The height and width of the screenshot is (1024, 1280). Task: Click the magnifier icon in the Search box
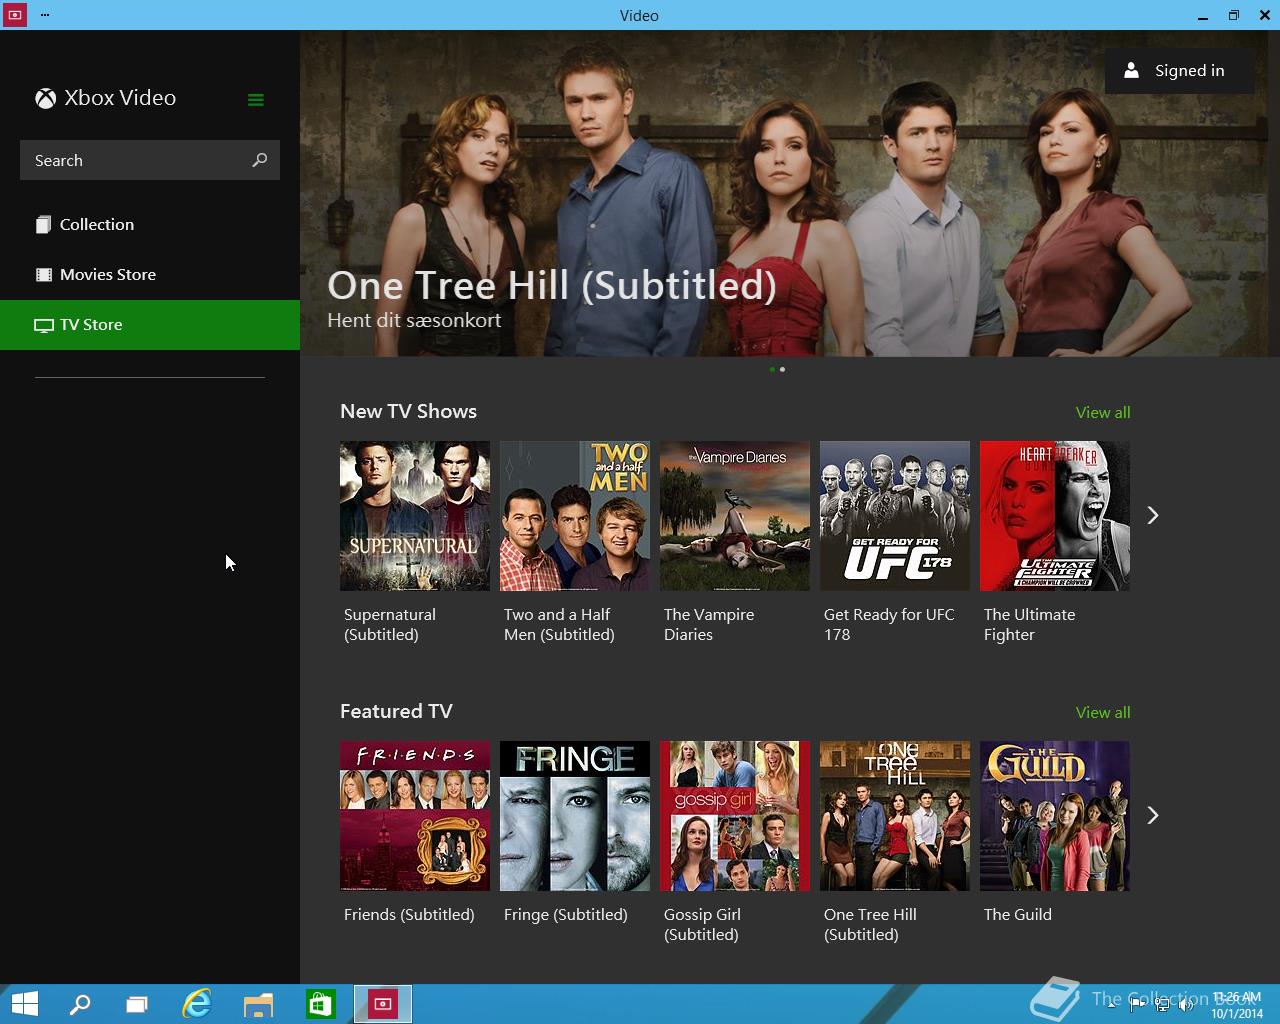point(260,160)
